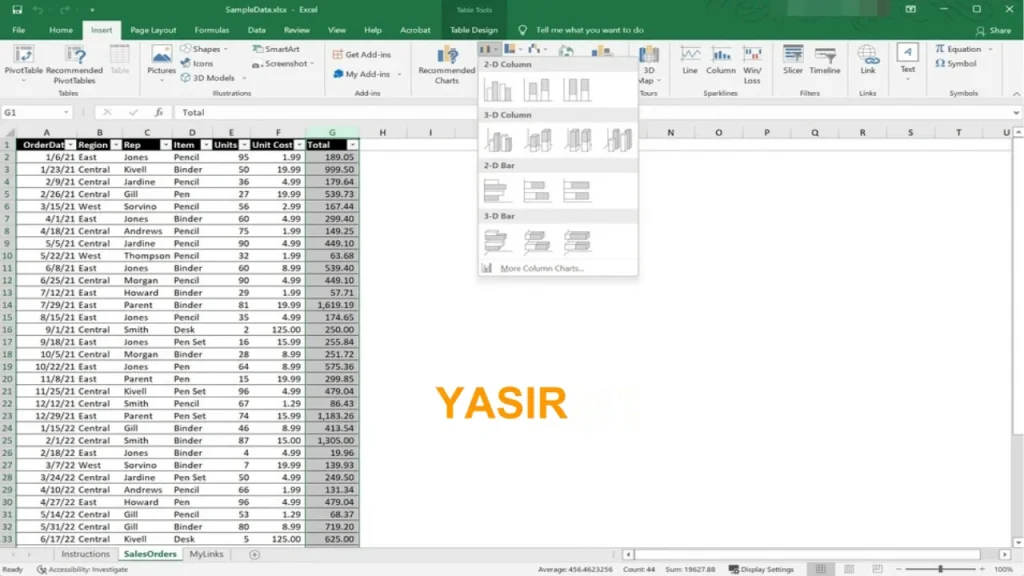Select the 3-D Stacked Bar chart
This screenshot has height=576, width=1024.
pos(537,241)
